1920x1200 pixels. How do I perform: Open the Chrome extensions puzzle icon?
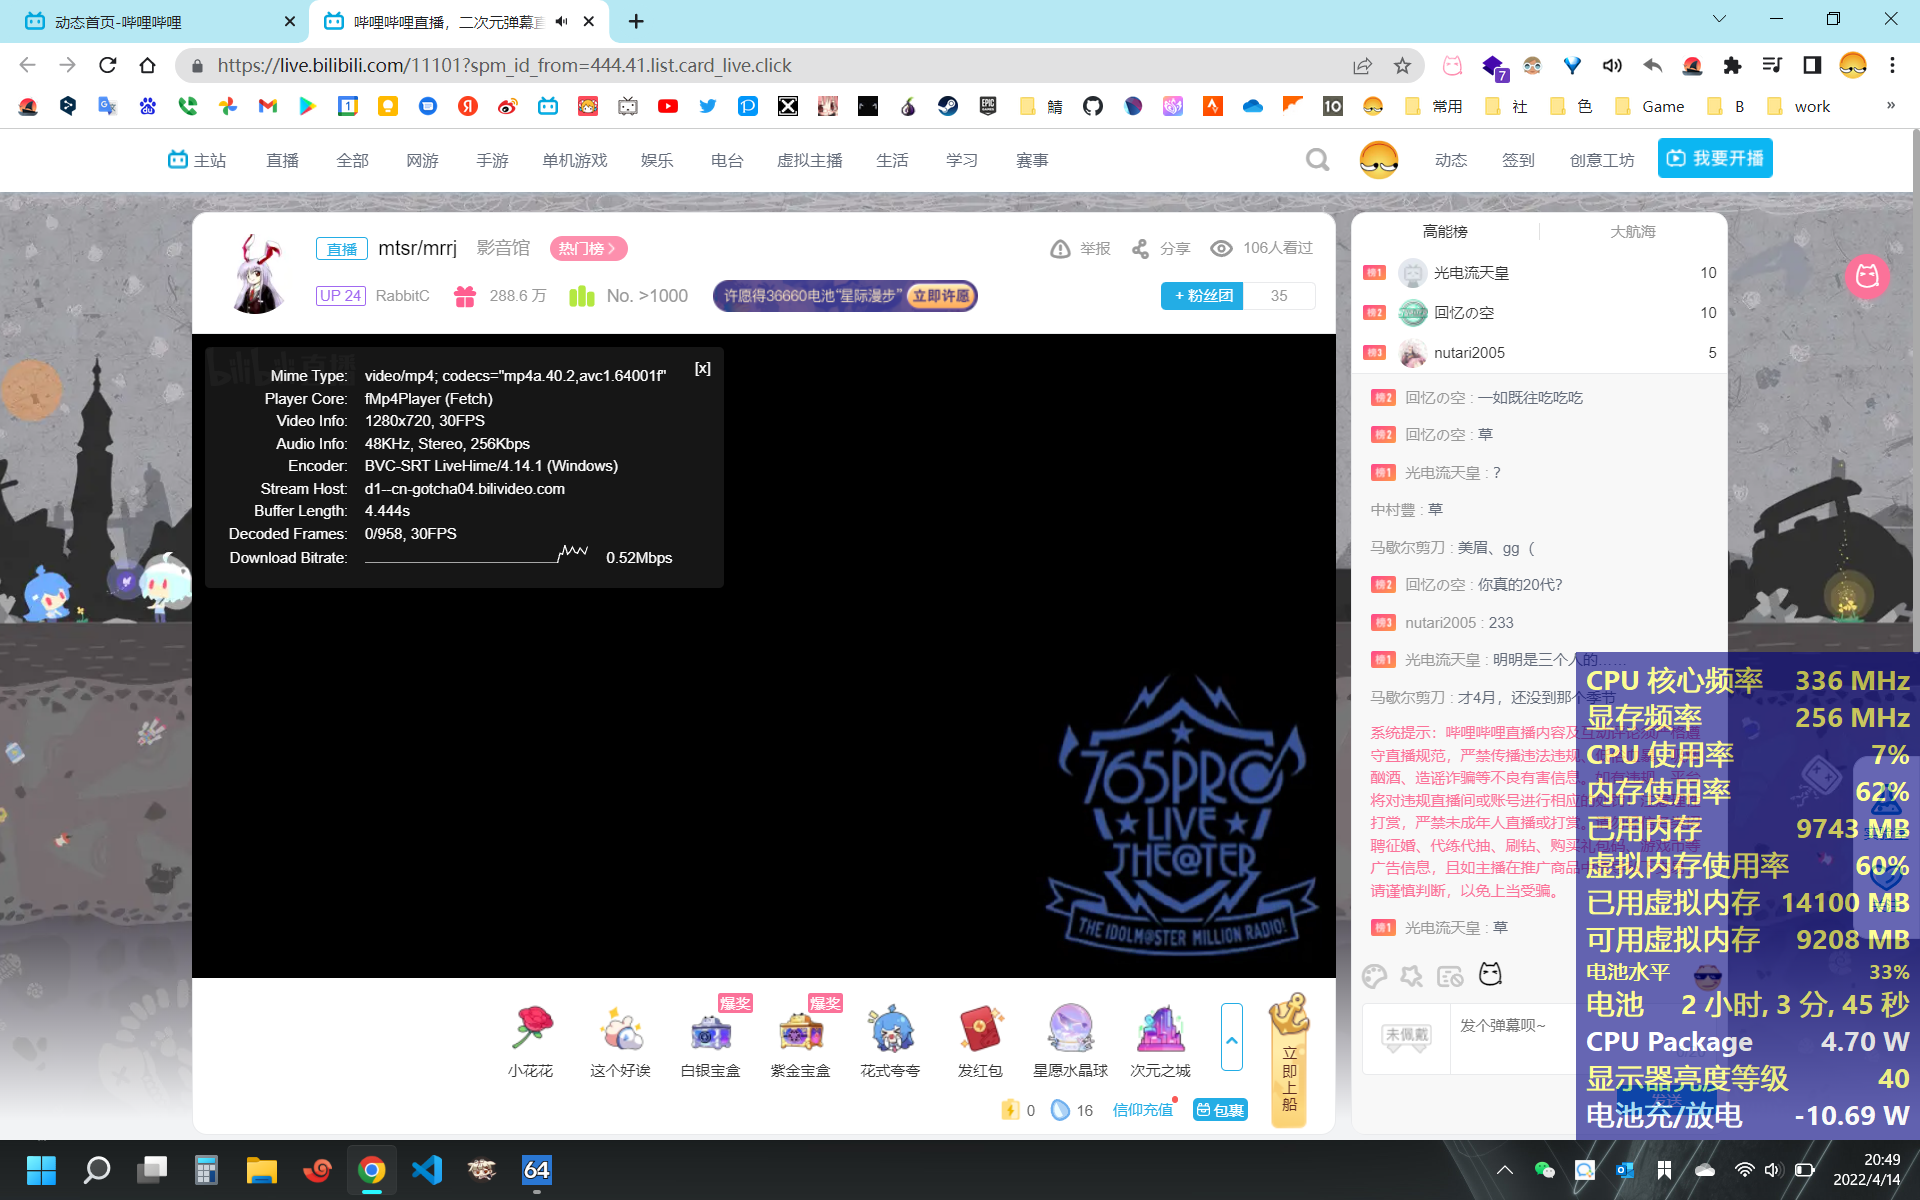pyautogui.click(x=1732, y=65)
